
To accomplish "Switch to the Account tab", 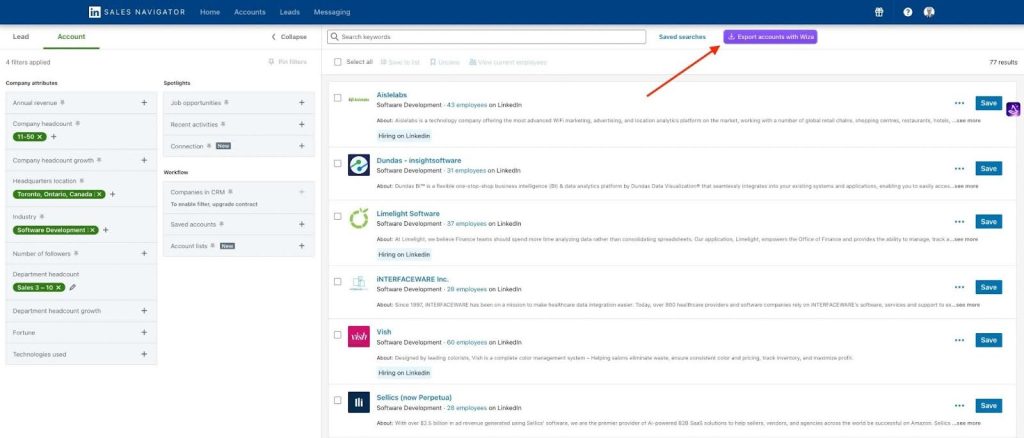I will click(x=71, y=37).
